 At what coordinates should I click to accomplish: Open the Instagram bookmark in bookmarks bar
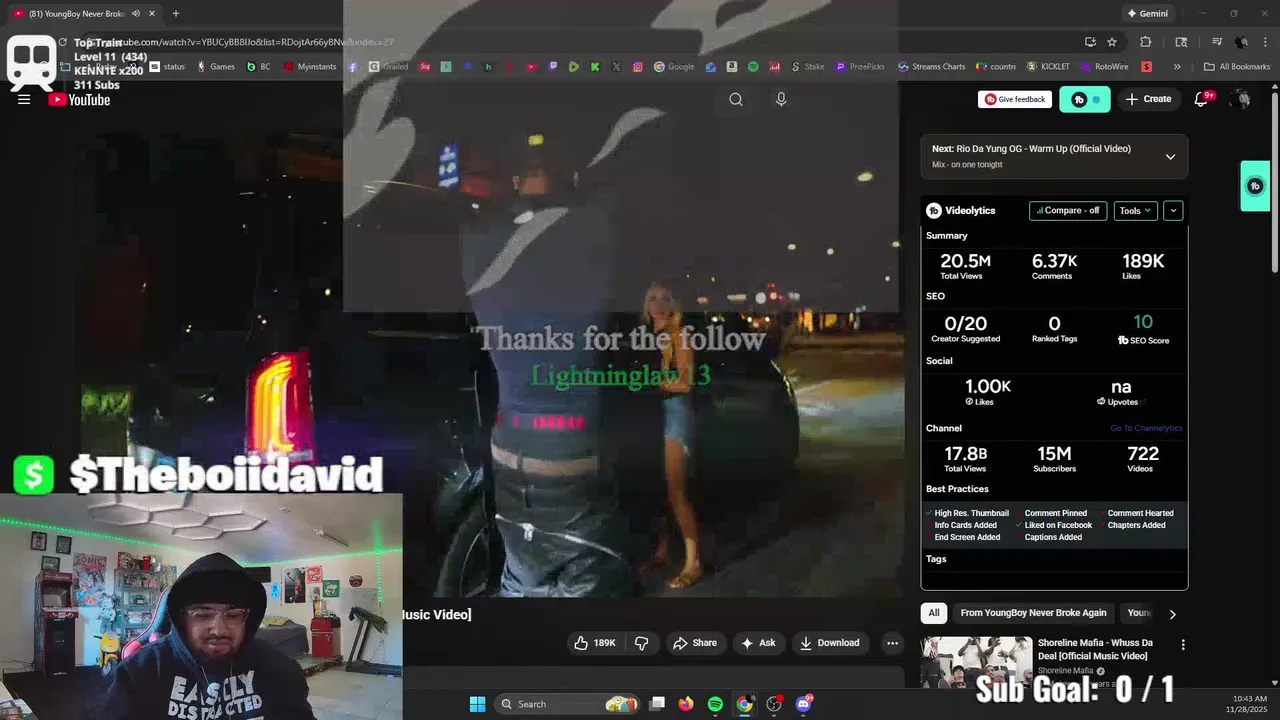pyautogui.click(x=638, y=67)
